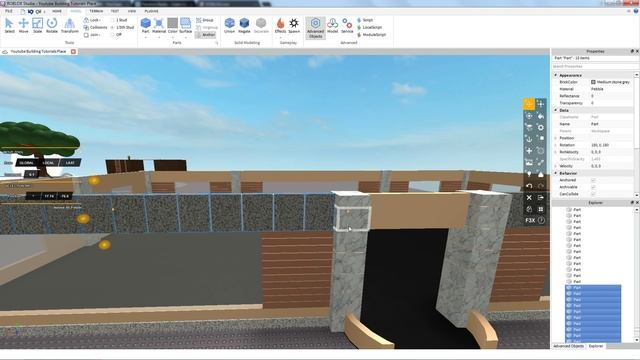Insert a ModuleScript
640x360 pixels.
[371, 35]
